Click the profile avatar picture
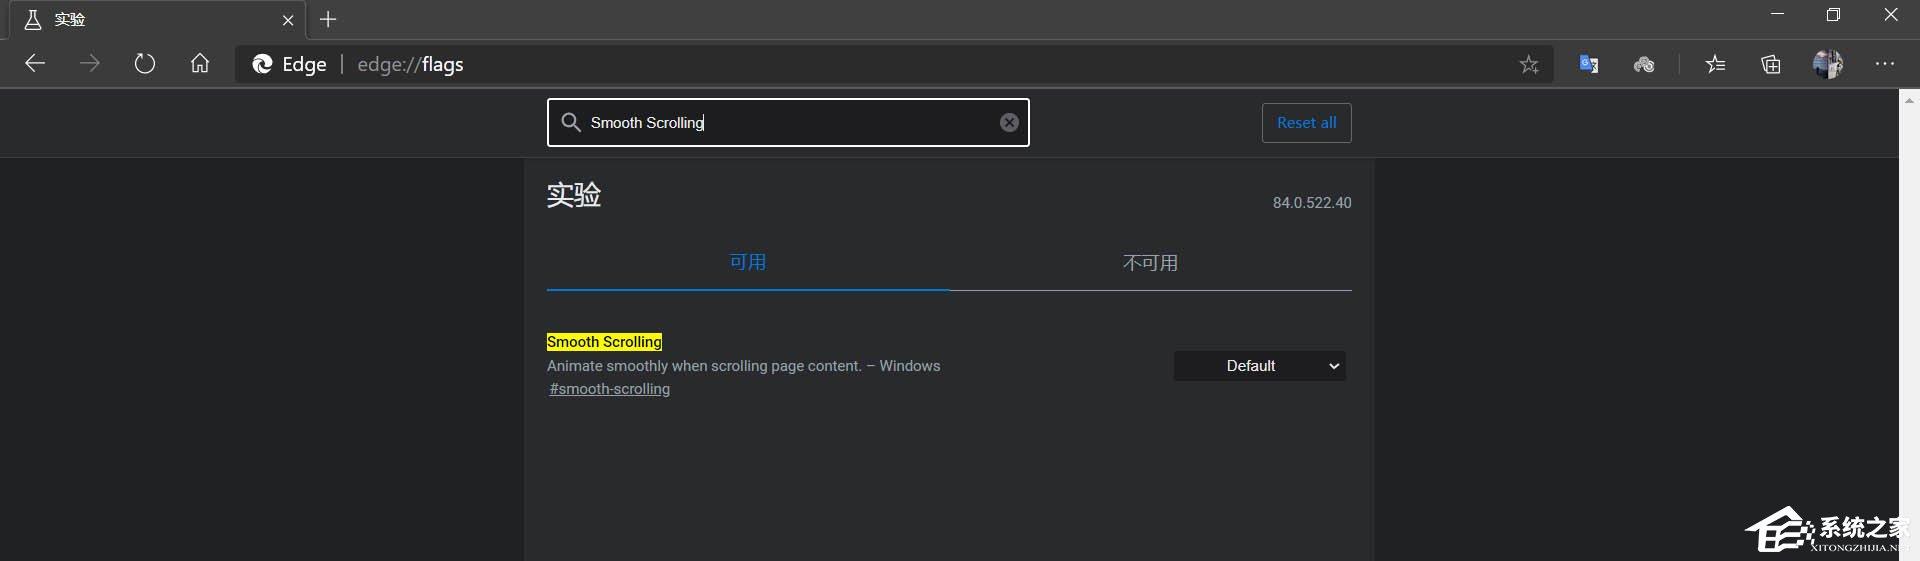 pyautogui.click(x=1827, y=64)
